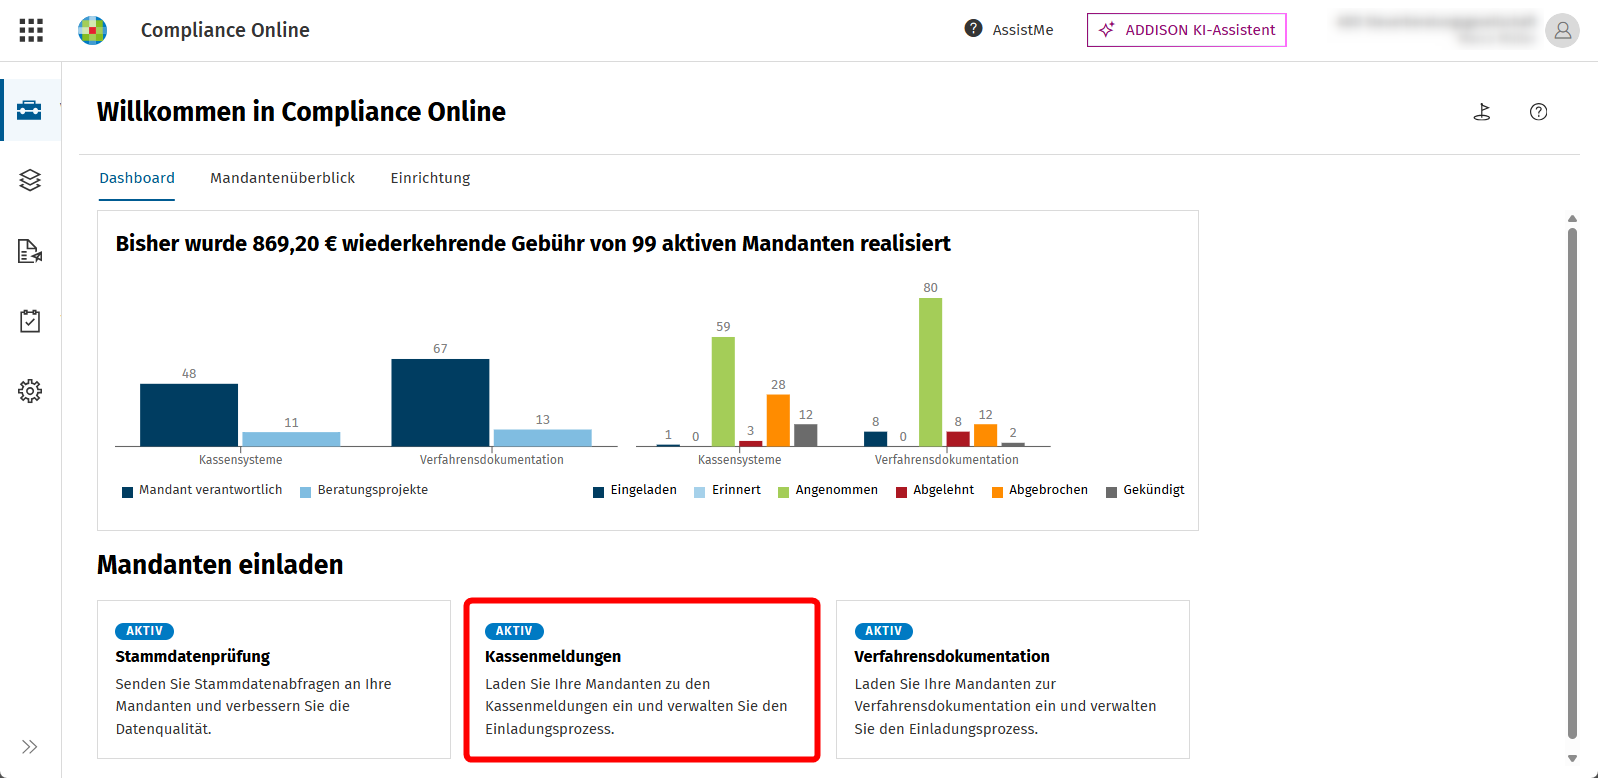Click the page's vertical scrollbar thumb
1598x778 pixels.
(x=1572, y=483)
